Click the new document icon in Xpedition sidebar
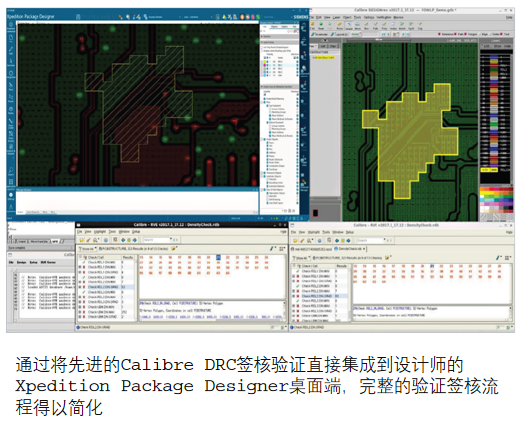521x428 pixels. (11, 38)
